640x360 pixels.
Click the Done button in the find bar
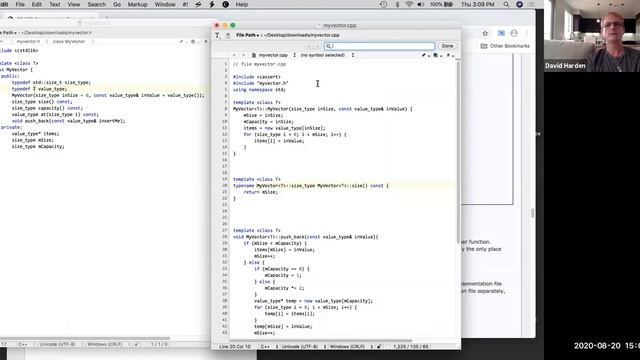coord(447,46)
